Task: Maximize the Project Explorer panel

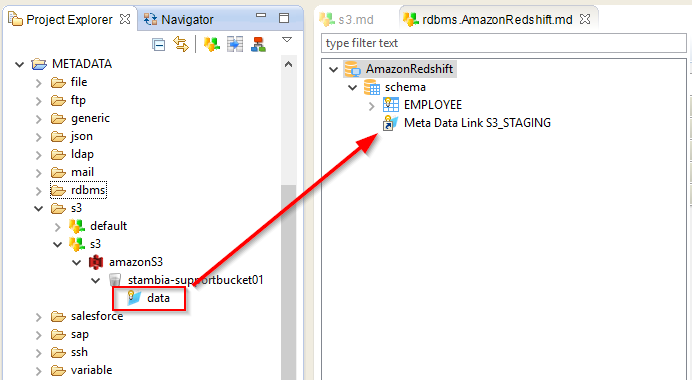Action: pos(284,18)
